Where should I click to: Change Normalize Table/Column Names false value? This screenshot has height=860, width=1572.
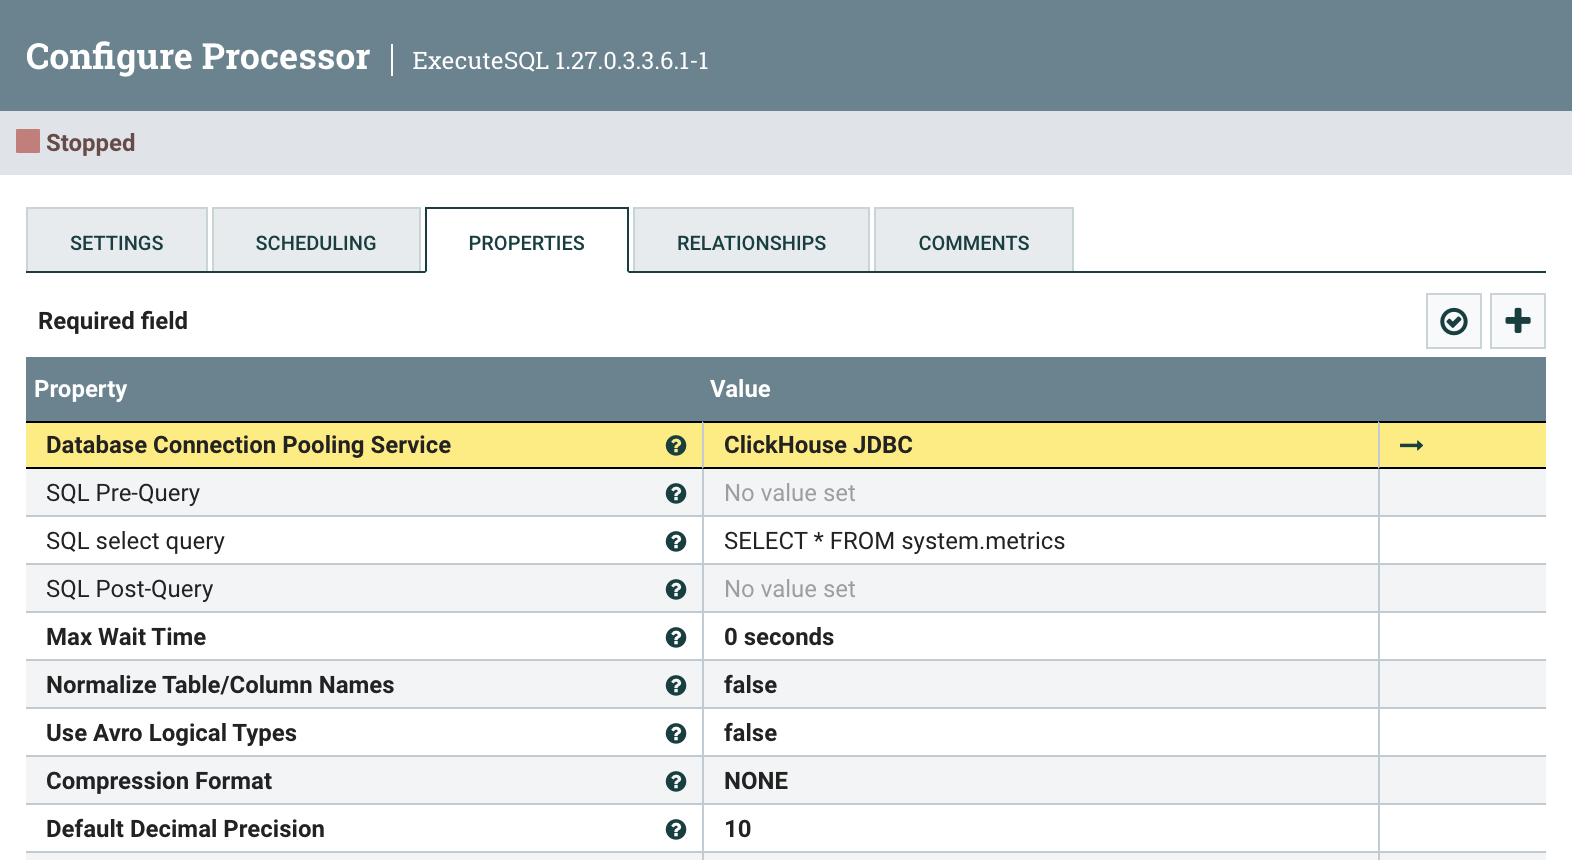coord(1041,685)
